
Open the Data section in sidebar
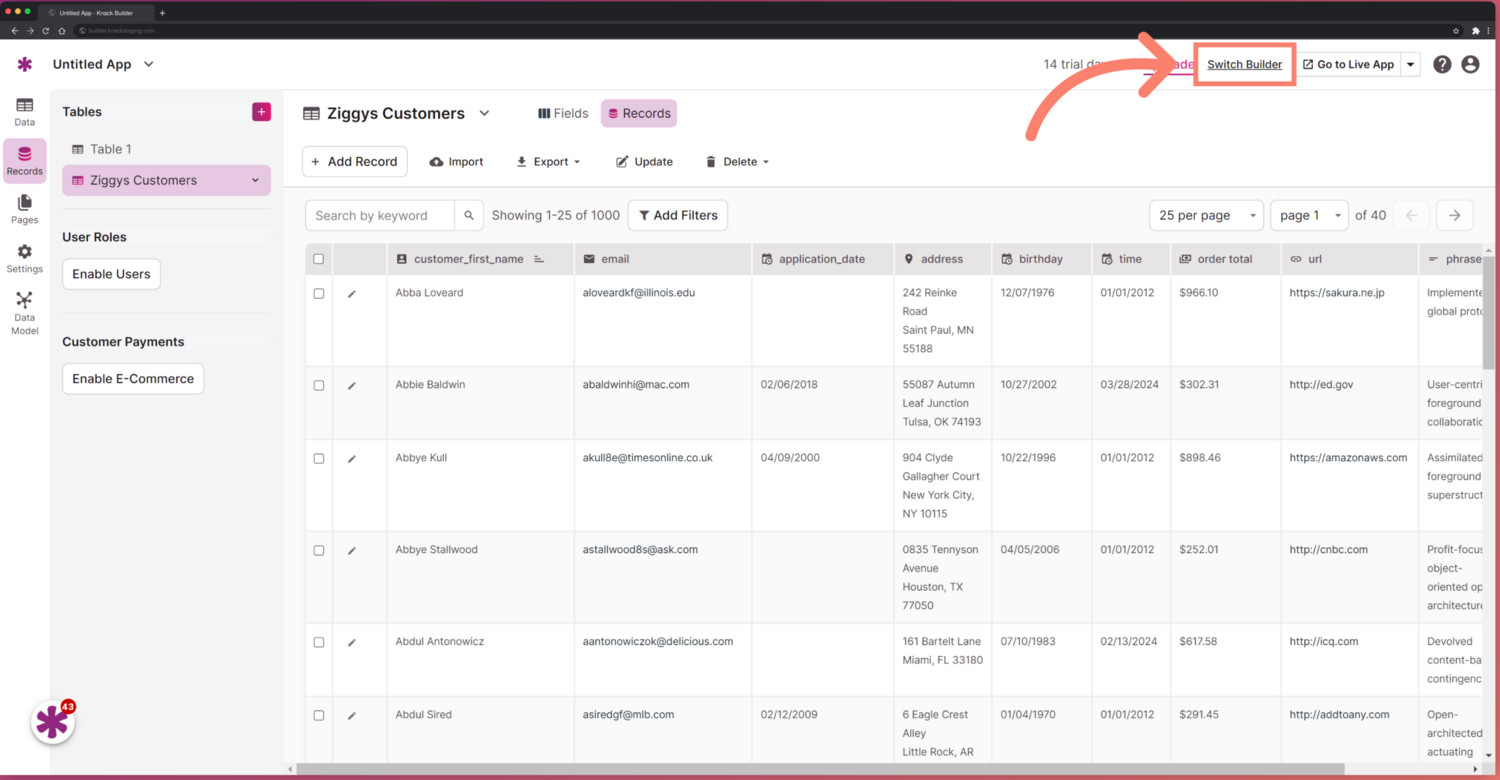[x=24, y=112]
